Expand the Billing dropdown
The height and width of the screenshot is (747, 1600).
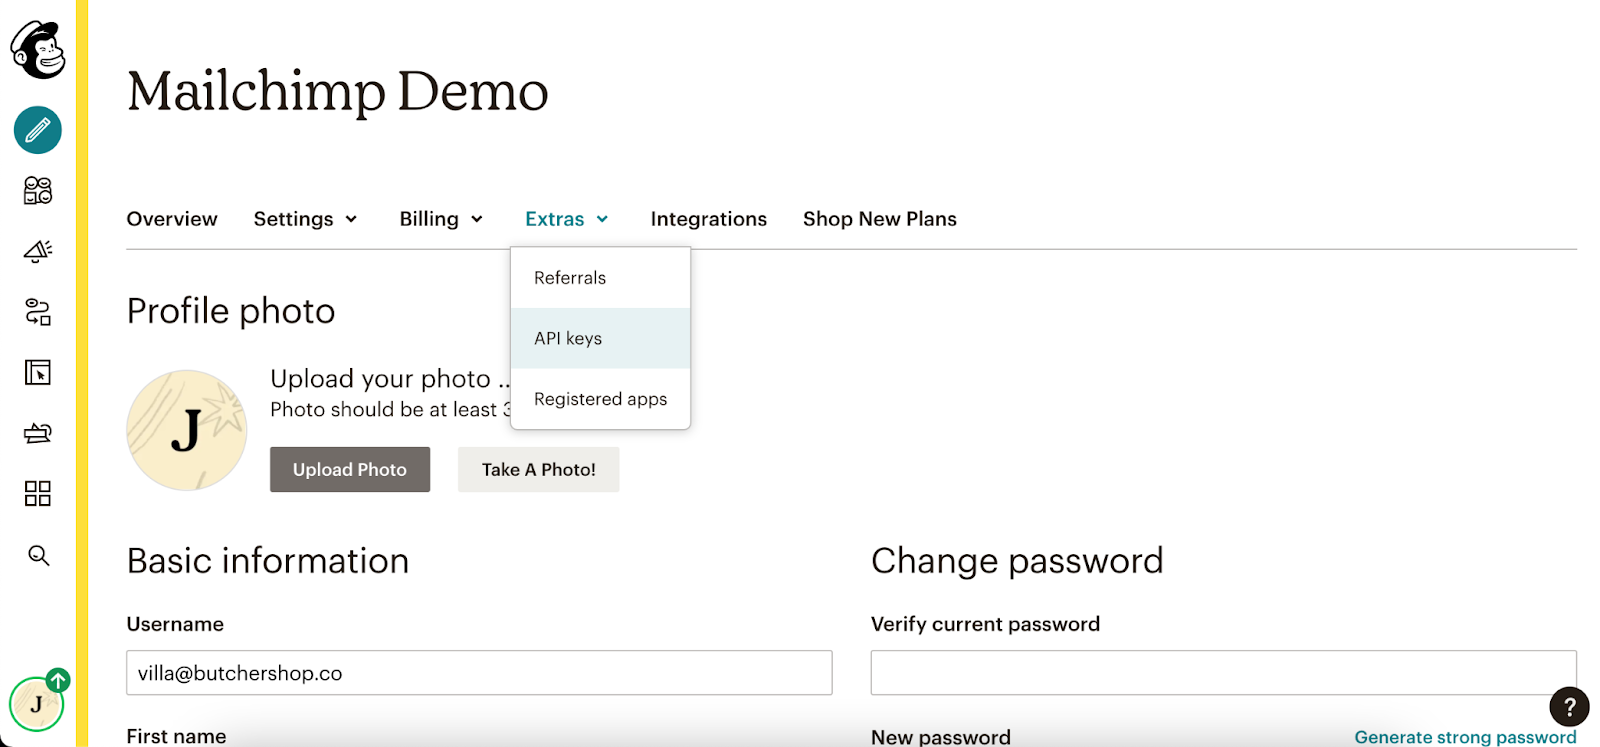(441, 219)
